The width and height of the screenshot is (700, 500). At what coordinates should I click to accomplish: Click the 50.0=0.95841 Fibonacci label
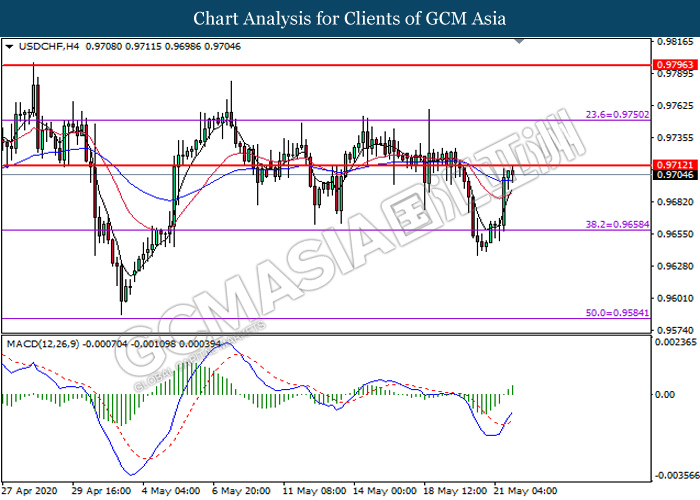click(617, 313)
